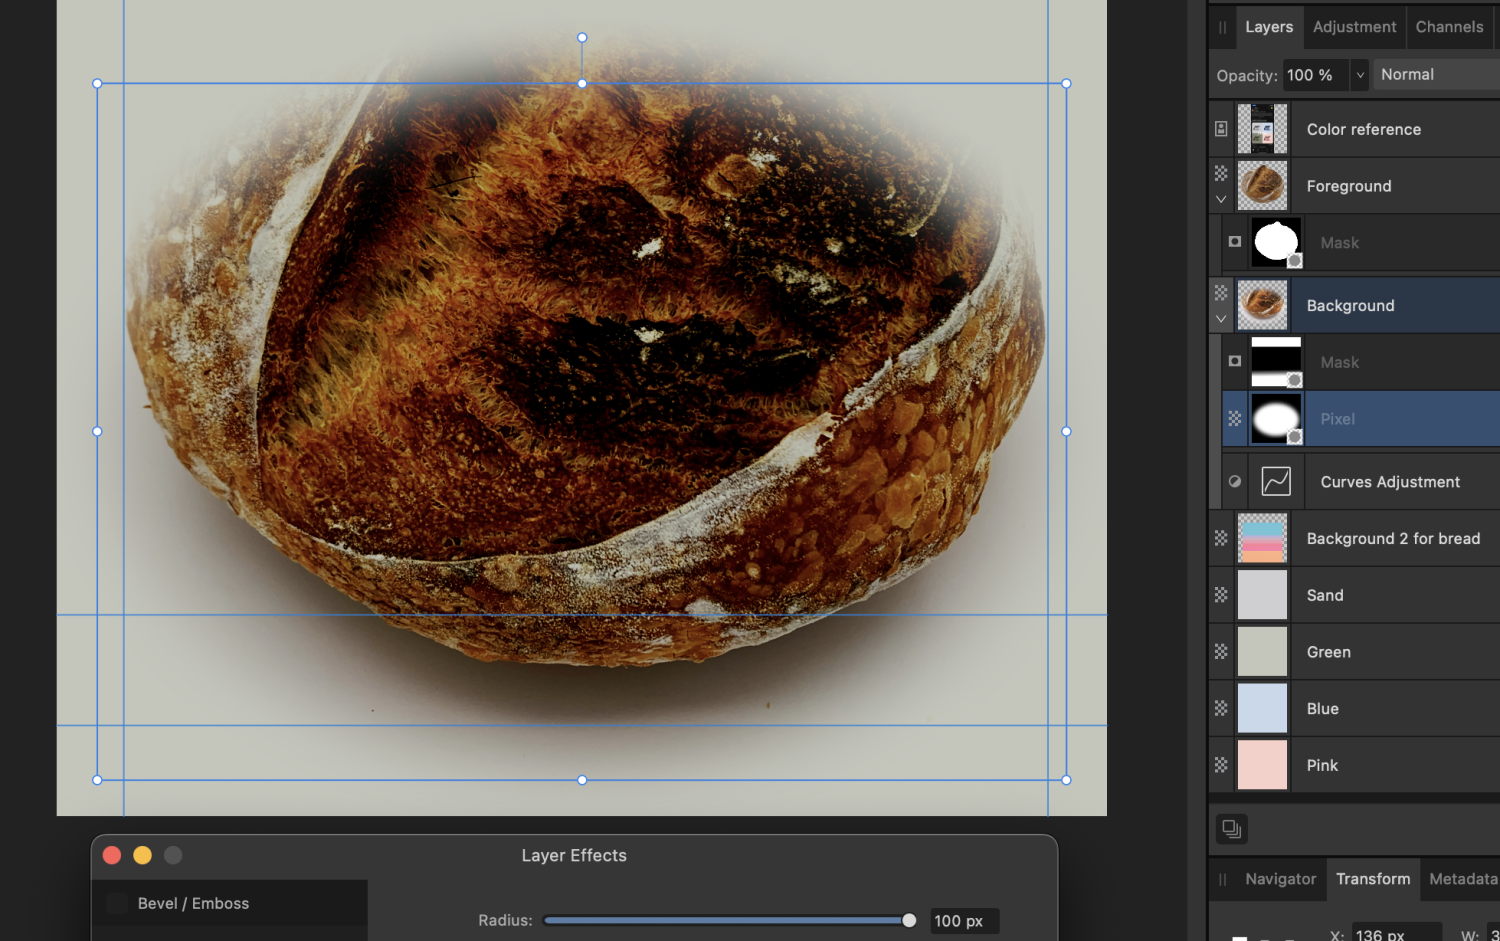Viewport: 1500px width, 941px height.
Task: Select the Curves Adjustment layer icon
Action: (x=1275, y=481)
